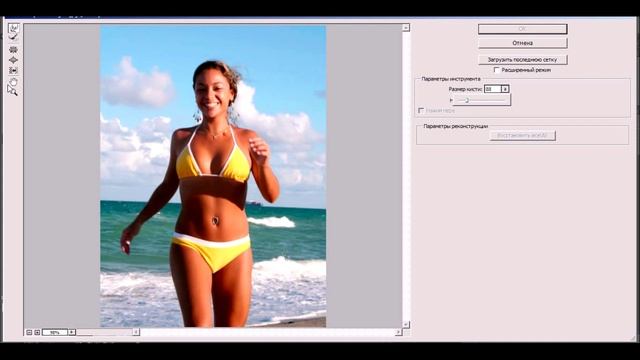Click the preview vertical scrollbar up arrow
The width and height of the screenshot is (640, 360).
[x=406, y=28]
